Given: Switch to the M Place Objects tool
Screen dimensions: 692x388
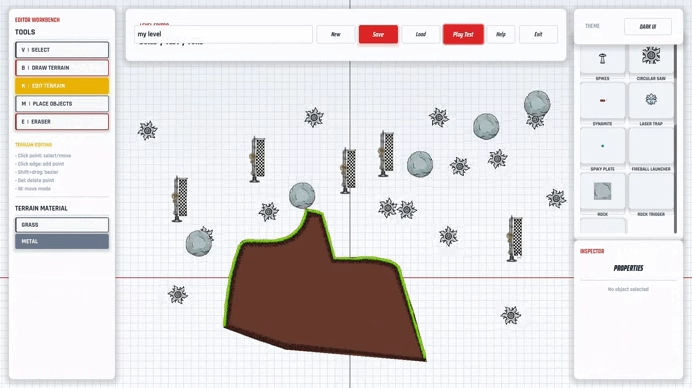Looking at the screenshot, I should [x=62, y=104].
